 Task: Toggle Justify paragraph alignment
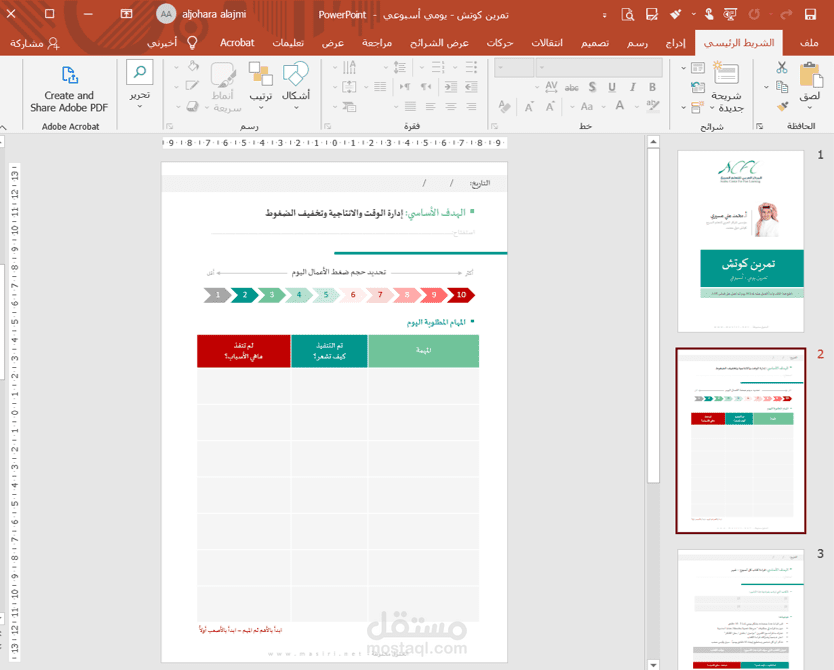pos(410,107)
